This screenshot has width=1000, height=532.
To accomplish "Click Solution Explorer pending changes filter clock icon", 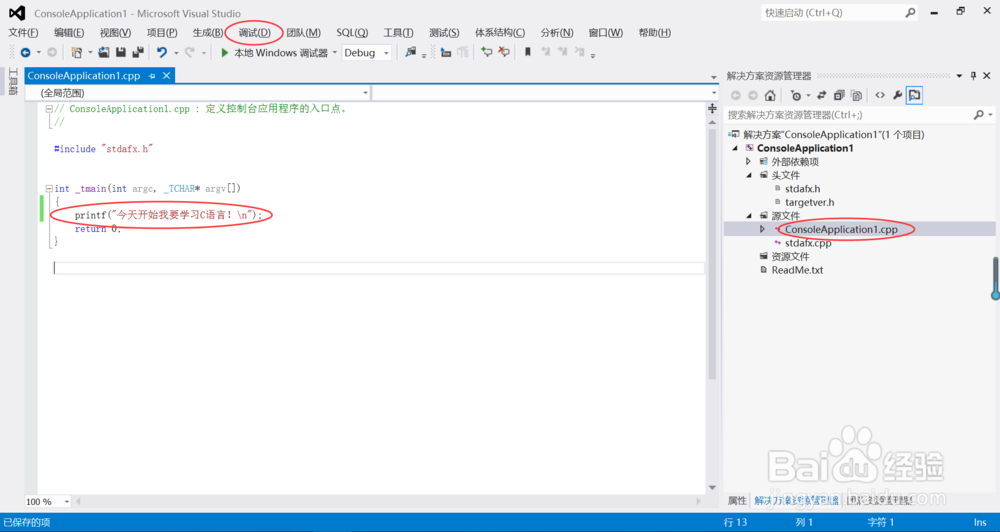I will (x=795, y=95).
